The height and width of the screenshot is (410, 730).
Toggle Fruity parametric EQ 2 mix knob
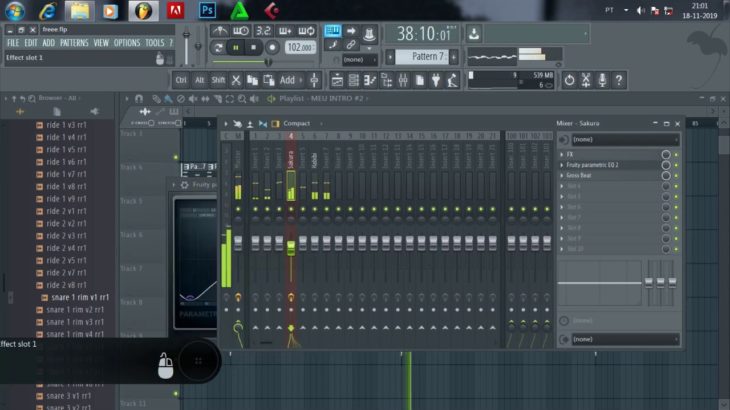pos(666,165)
